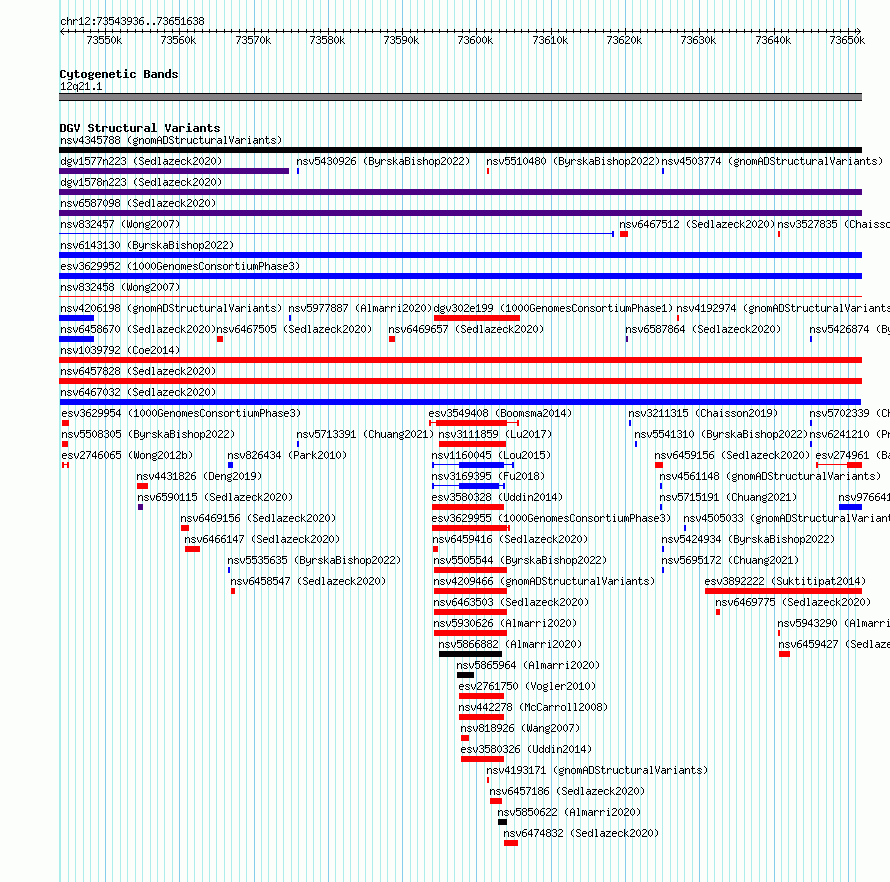Select the nsv826434 (Park2010) variant
890x882 pixels.
point(287,455)
